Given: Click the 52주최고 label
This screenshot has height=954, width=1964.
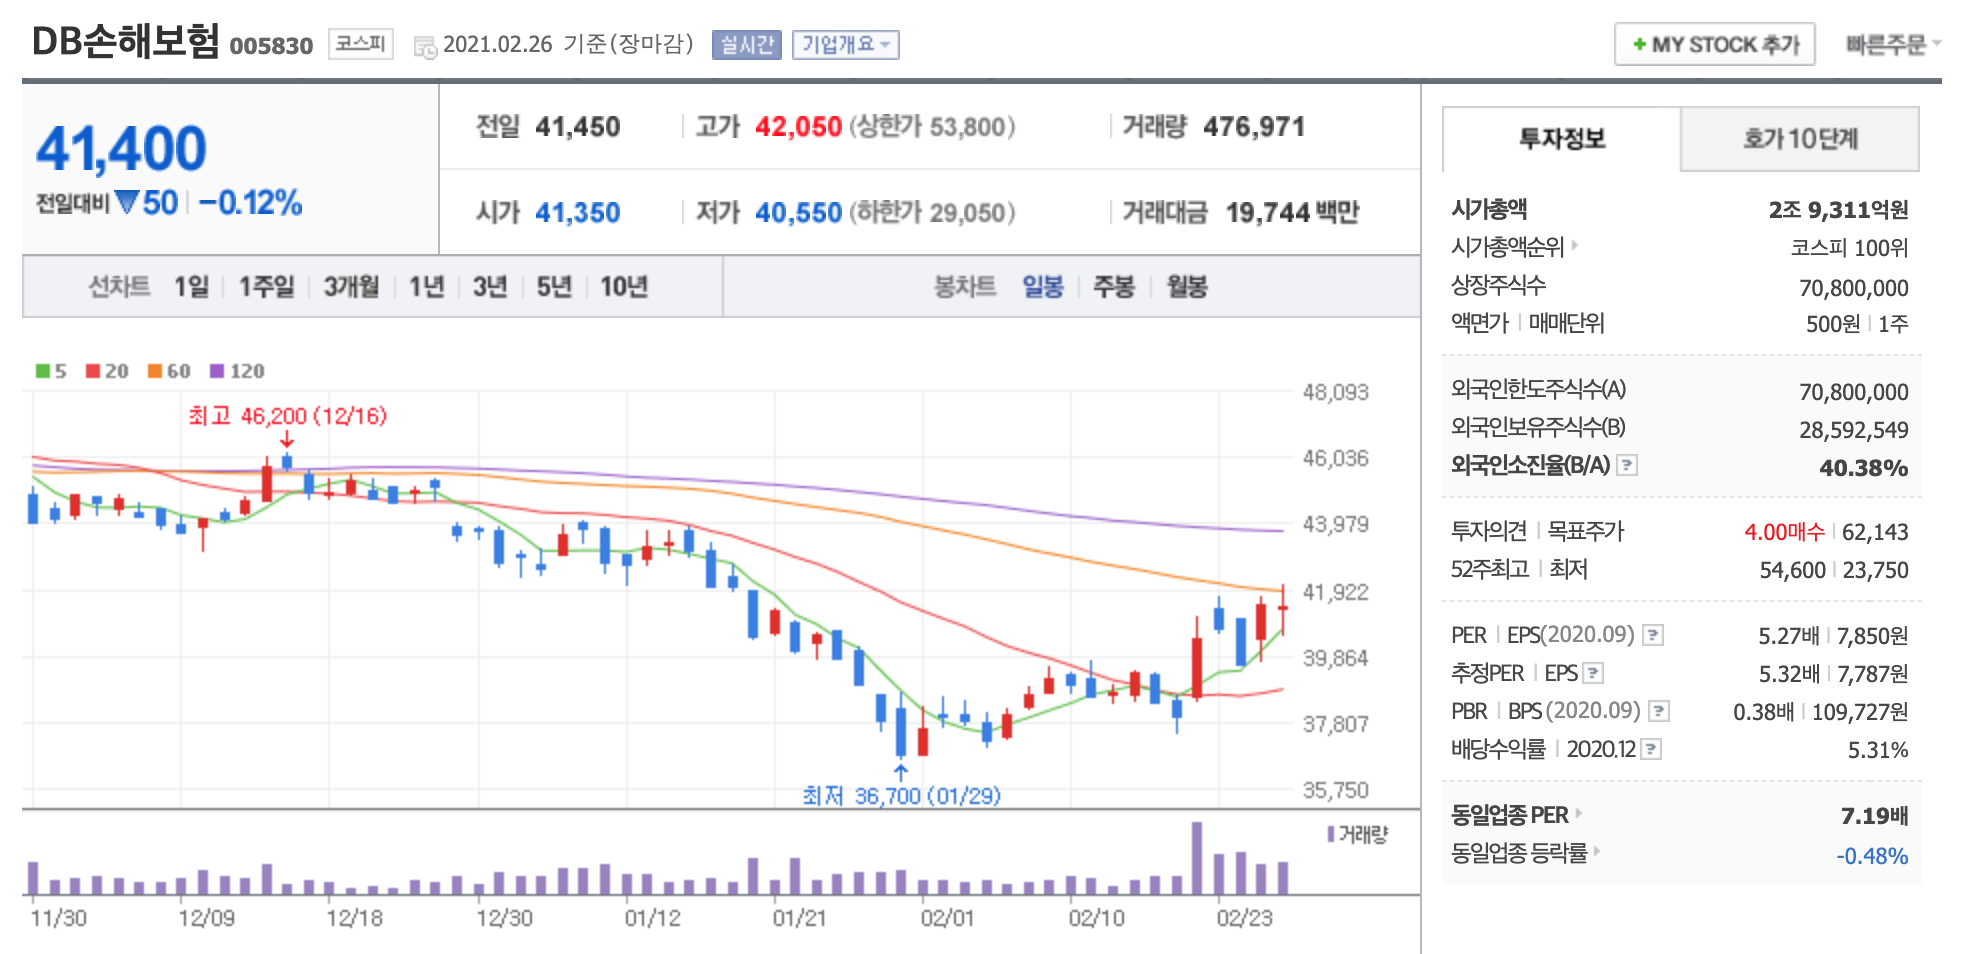Looking at the screenshot, I should click(x=1489, y=569).
